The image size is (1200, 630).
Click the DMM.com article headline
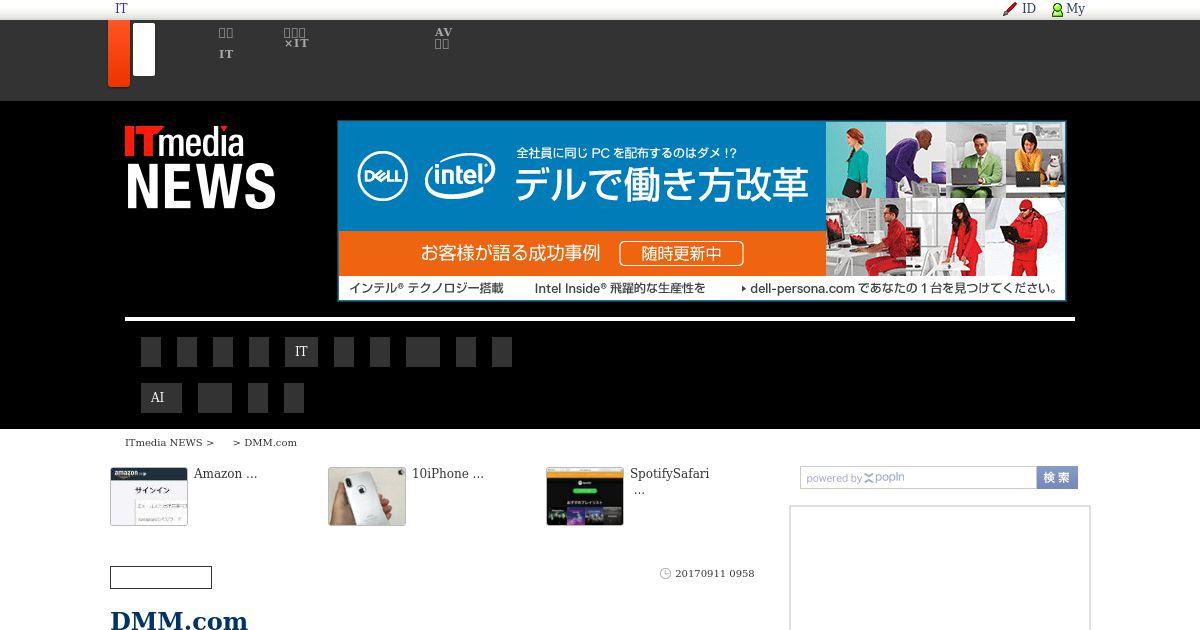(x=179, y=620)
